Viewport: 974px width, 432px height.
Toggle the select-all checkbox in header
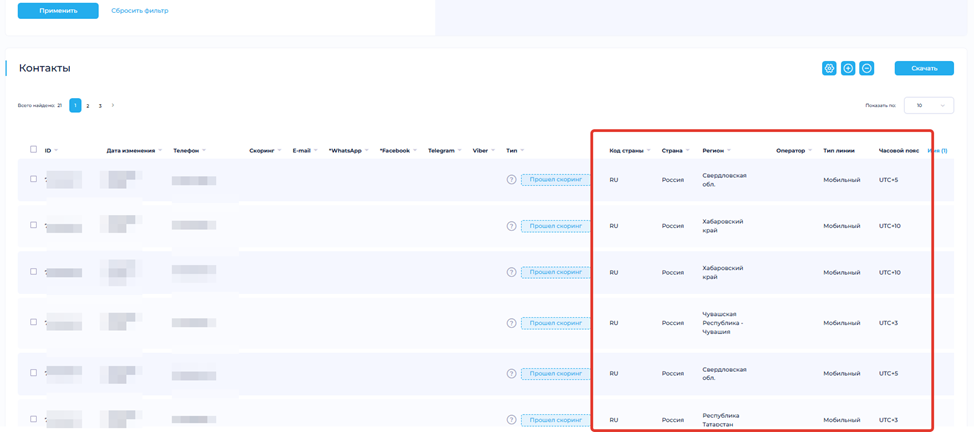point(33,150)
